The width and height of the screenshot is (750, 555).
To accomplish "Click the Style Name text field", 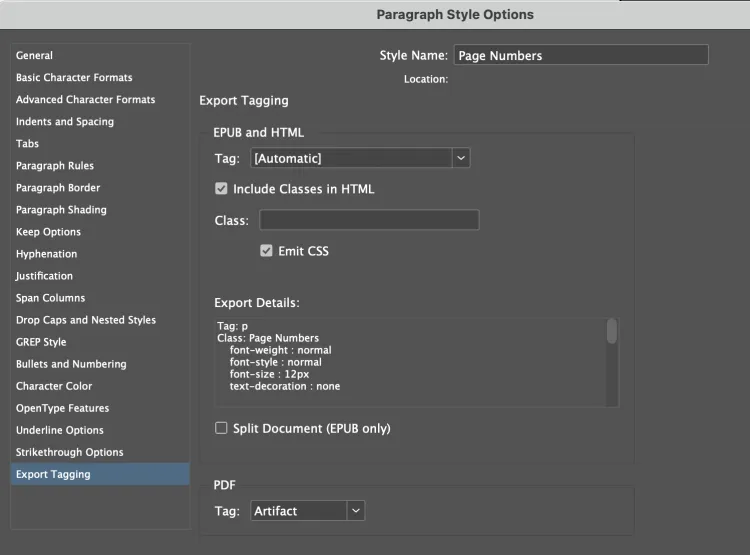I will point(580,56).
